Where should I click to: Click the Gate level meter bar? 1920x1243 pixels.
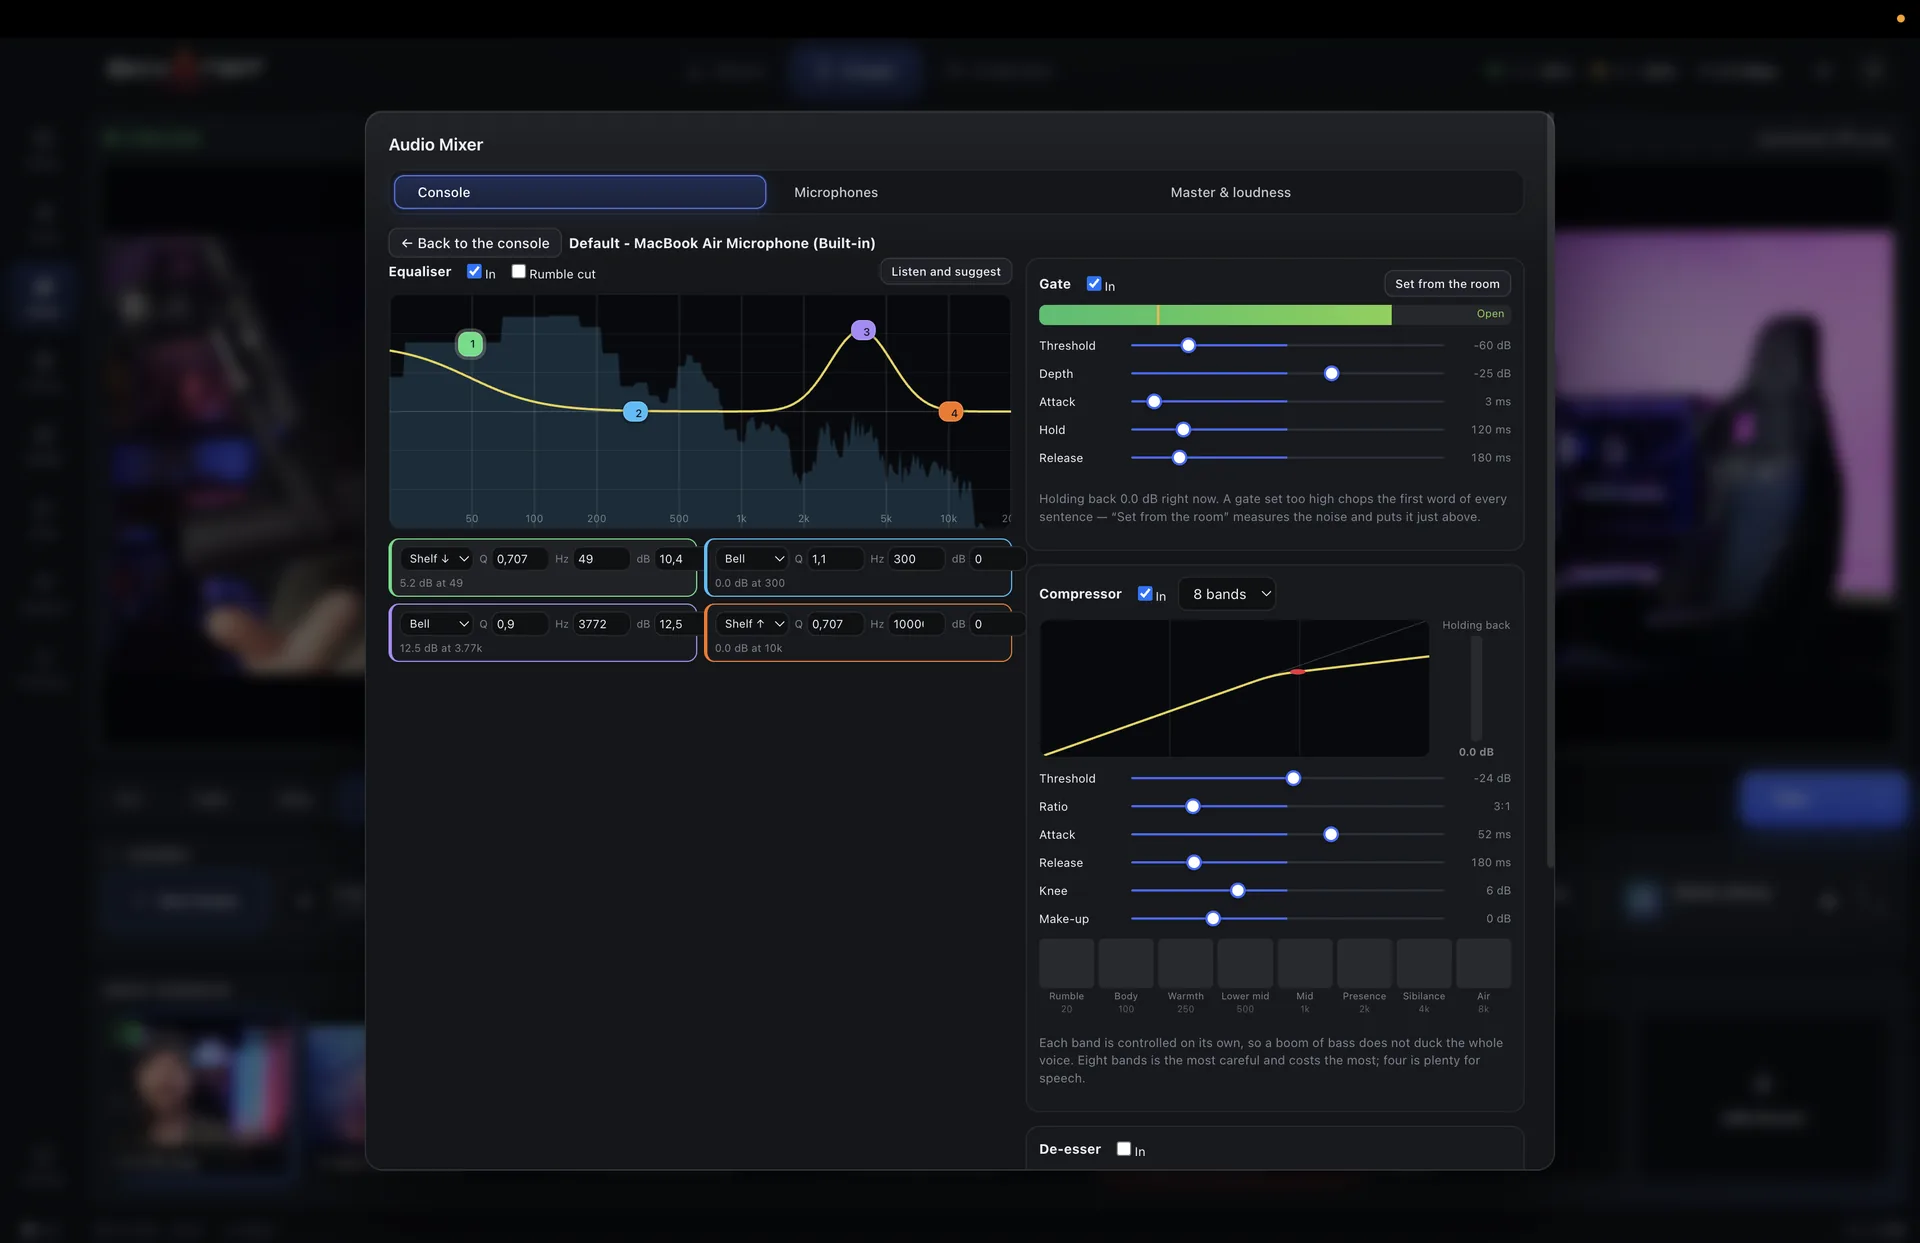click(1274, 314)
